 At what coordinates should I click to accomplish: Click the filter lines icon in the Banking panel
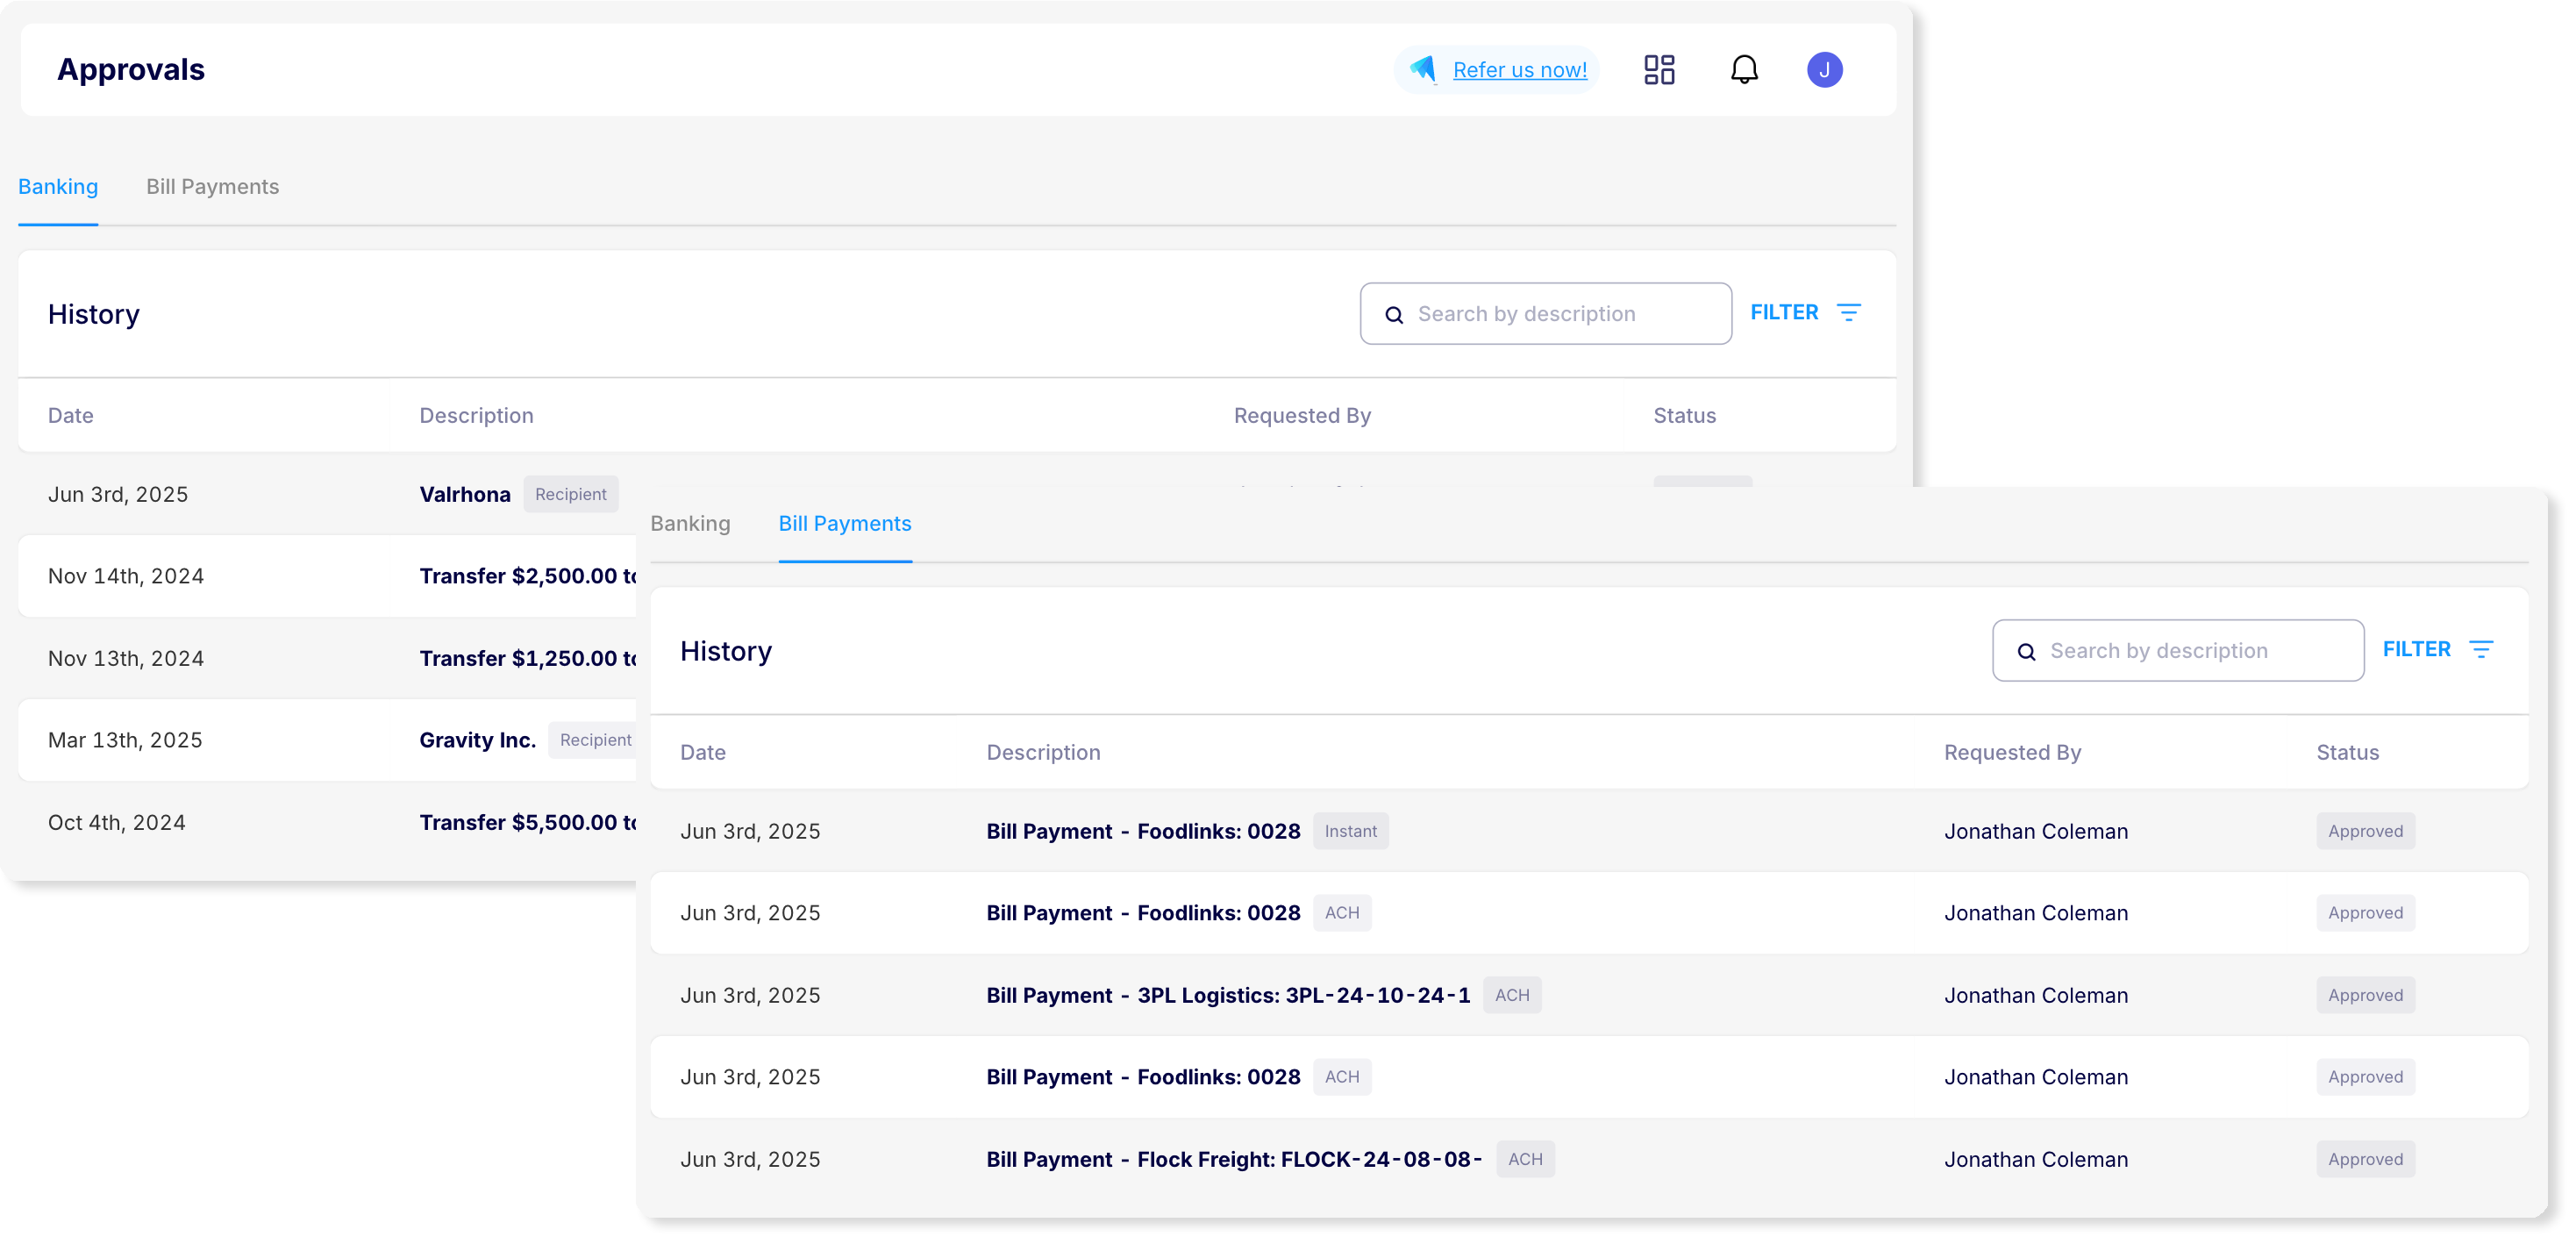click(1849, 313)
